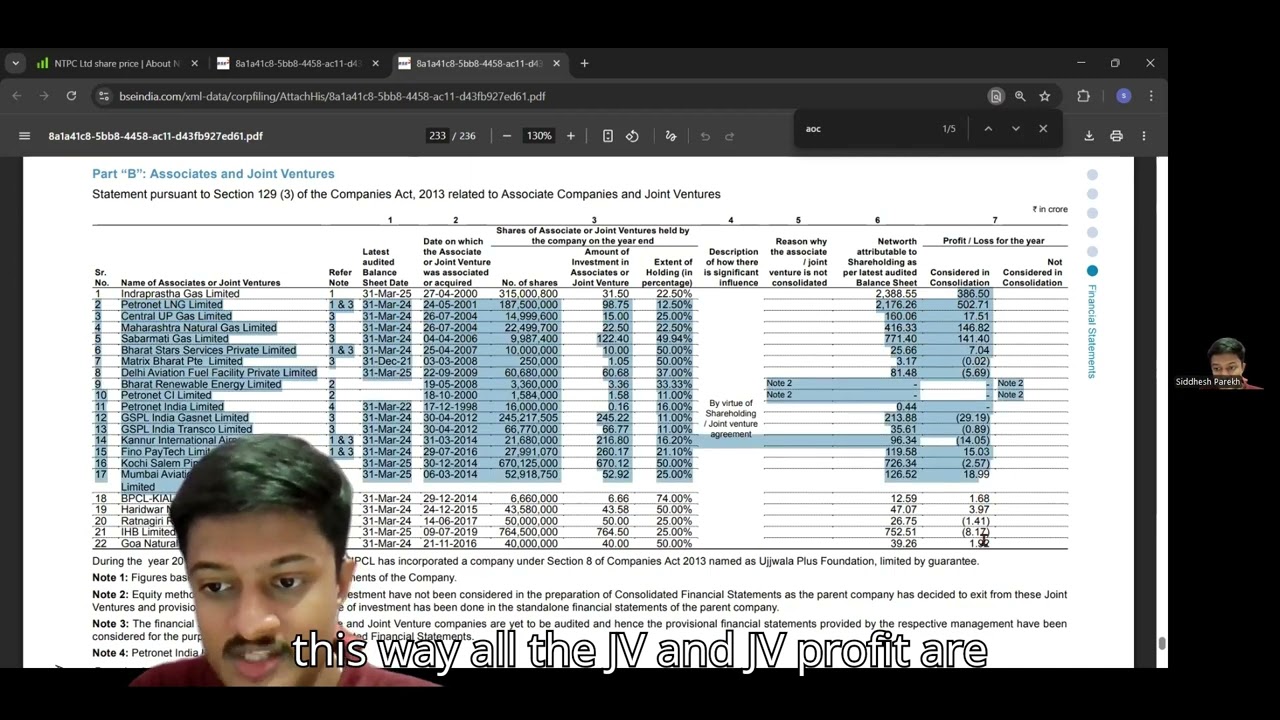The width and height of the screenshot is (1280, 720).
Task: Click the 'Part B: Associates and Joint Ventures' heading
Action: 213,174
